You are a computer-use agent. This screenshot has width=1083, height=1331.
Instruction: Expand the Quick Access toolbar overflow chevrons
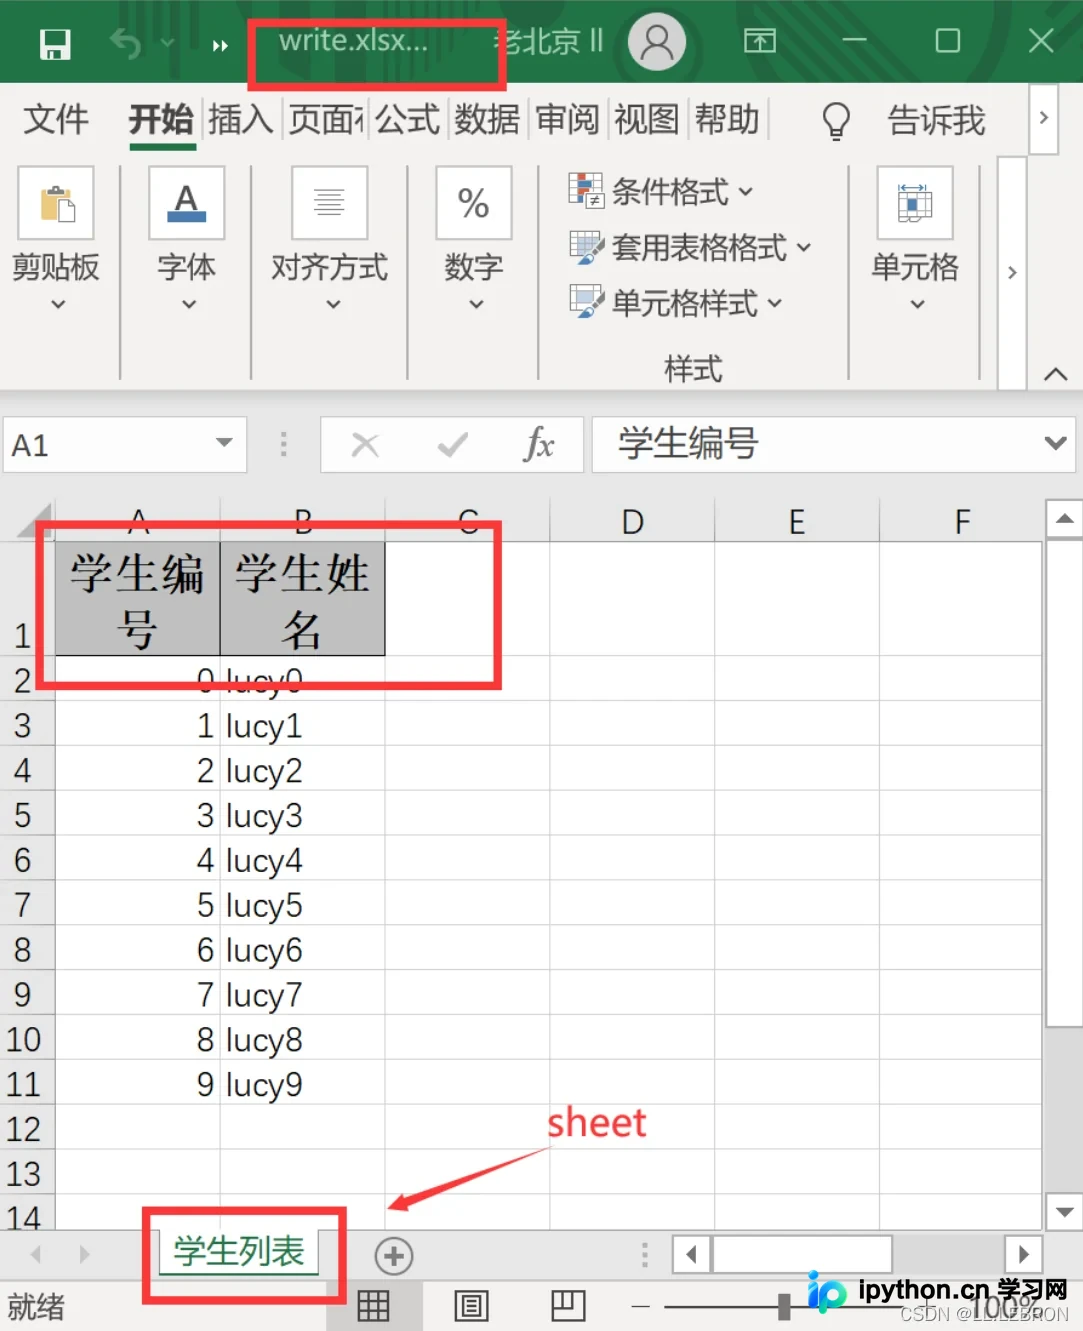click(220, 45)
